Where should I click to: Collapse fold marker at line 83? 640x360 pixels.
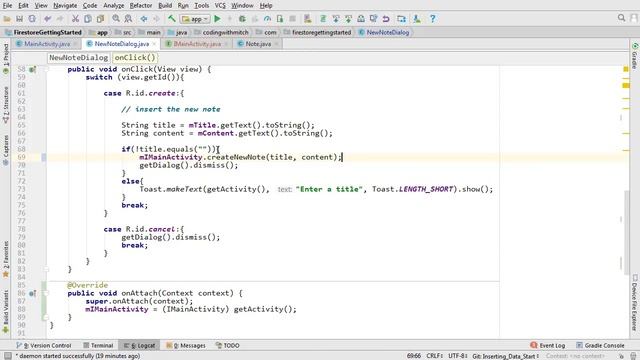coord(46,269)
